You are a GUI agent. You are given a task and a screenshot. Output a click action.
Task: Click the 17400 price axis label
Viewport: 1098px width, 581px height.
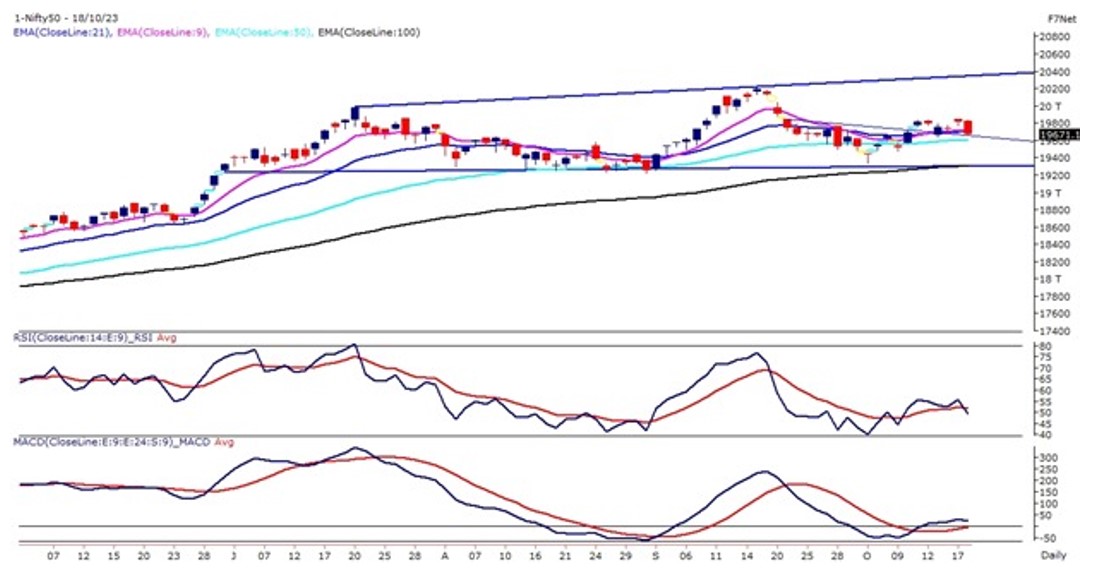[1056, 331]
